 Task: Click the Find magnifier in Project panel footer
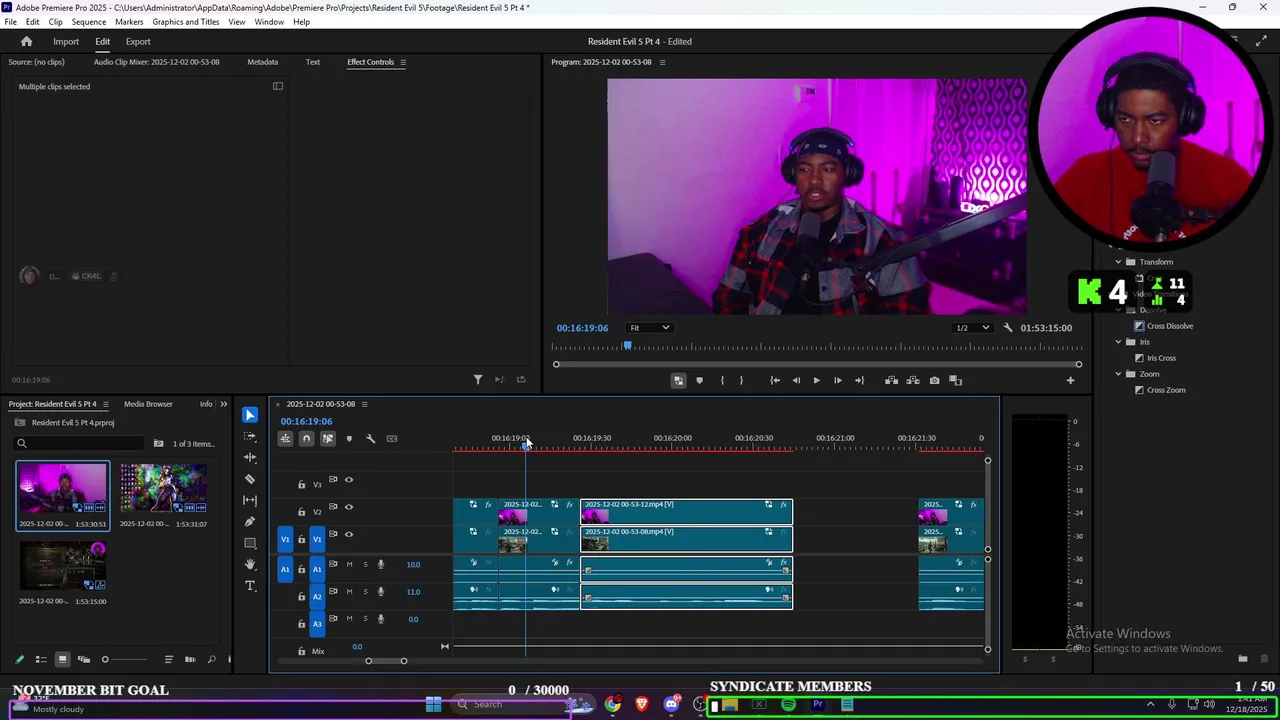(211, 659)
